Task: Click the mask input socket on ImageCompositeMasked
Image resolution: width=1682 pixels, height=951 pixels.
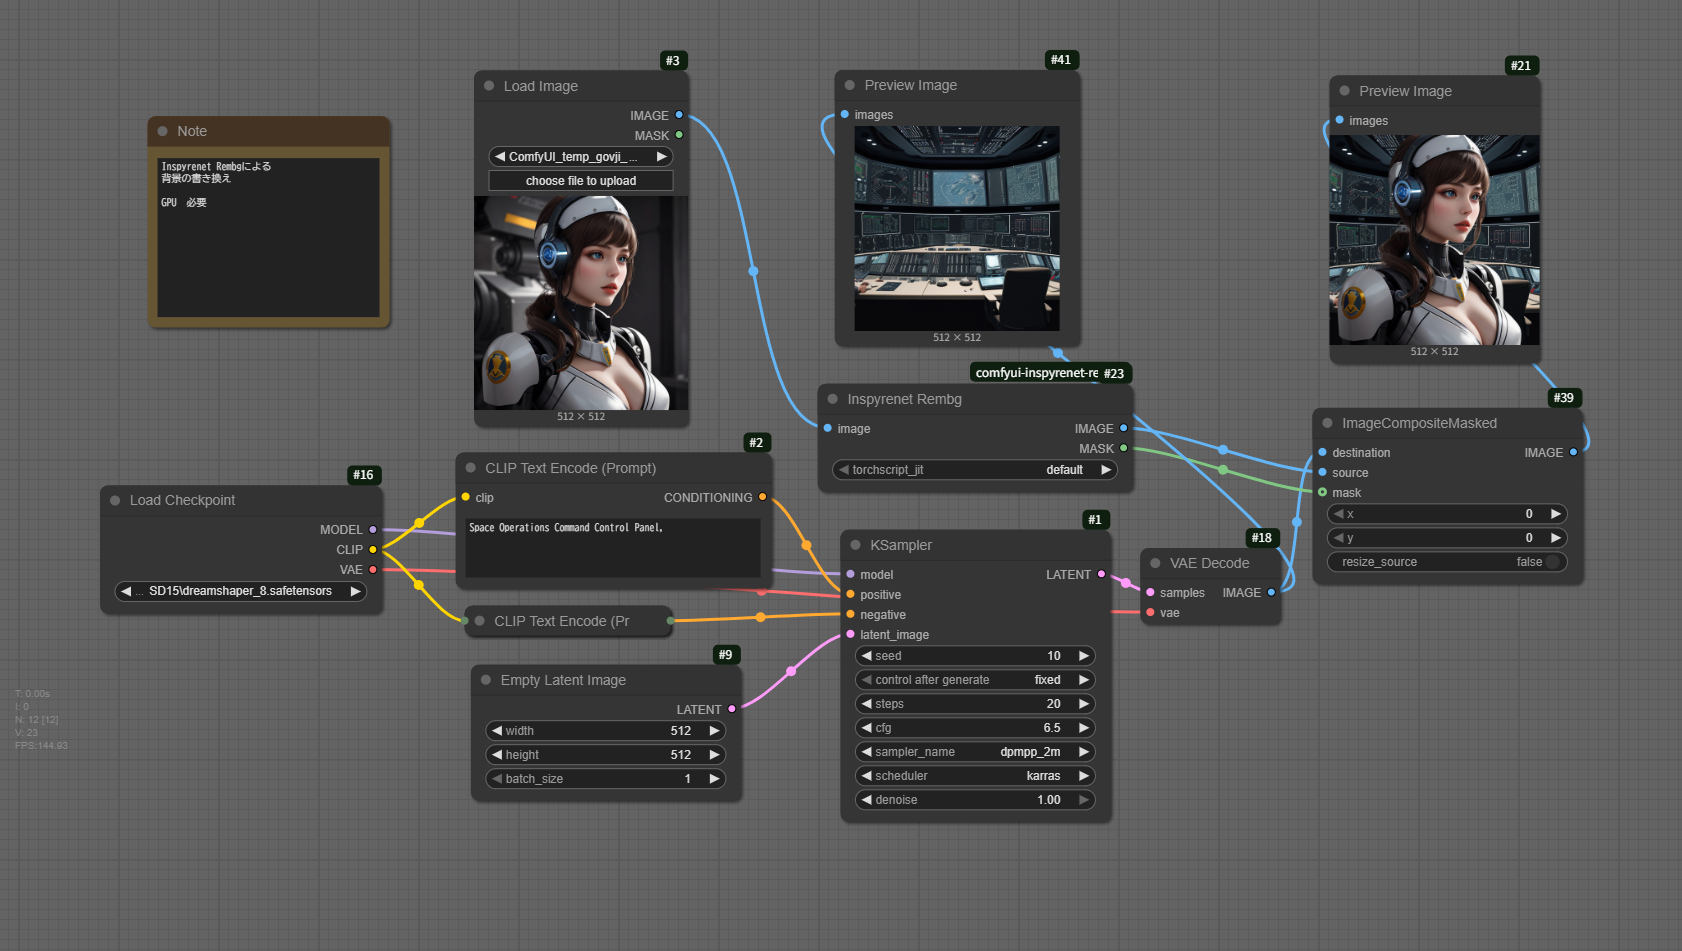Action: click(1322, 492)
